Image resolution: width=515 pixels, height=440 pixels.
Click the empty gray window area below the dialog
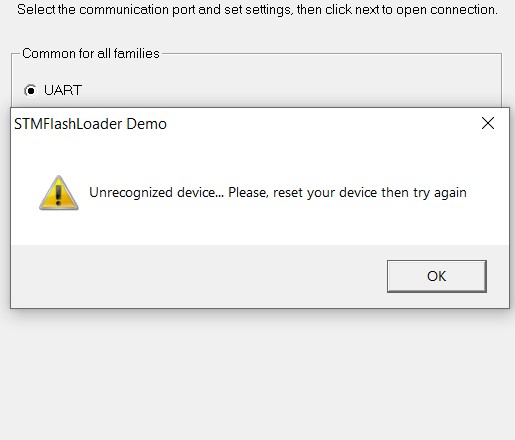pos(257,375)
